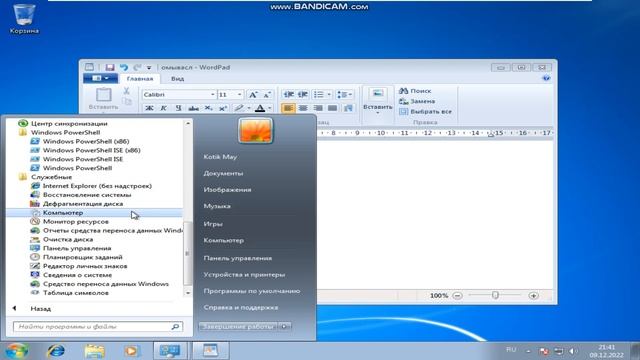Screen dimensions: 640x360
Task: Launch Windows Media Player from the taskbar
Action: tap(131, 351)
